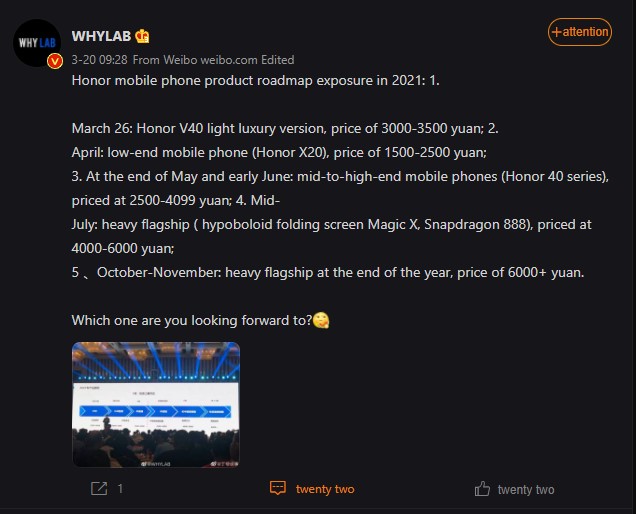Enlarge the conference roadmap photo thumbnail
This screenshot has height=514, width=636.
(x=156, y=404)
